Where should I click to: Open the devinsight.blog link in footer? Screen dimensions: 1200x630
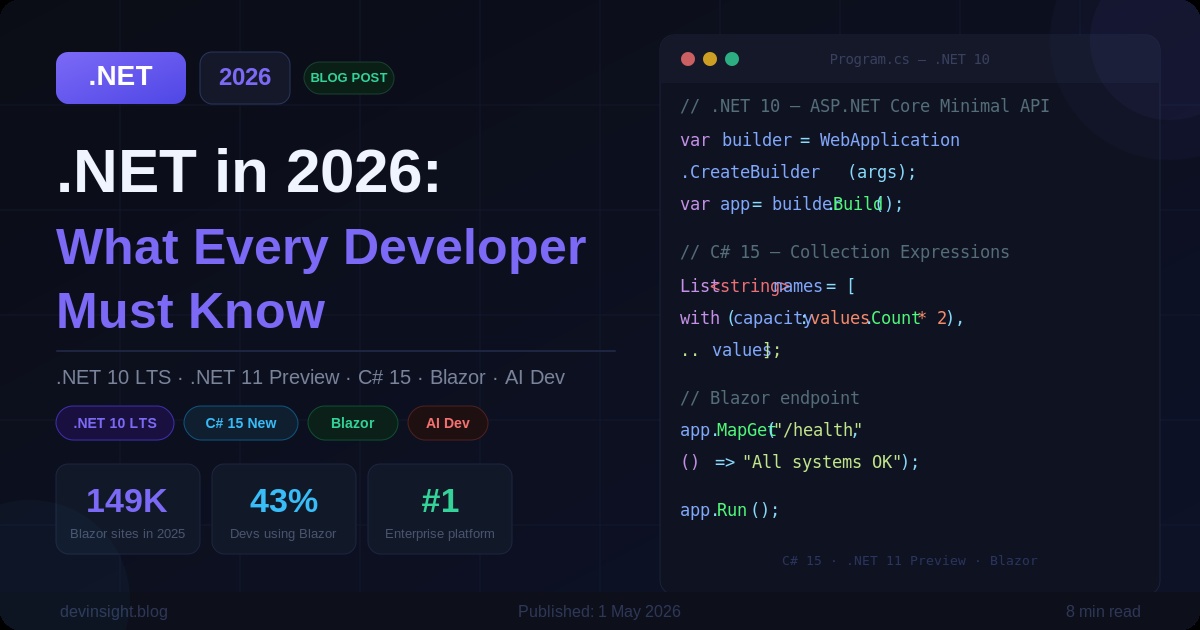(114, 611)
